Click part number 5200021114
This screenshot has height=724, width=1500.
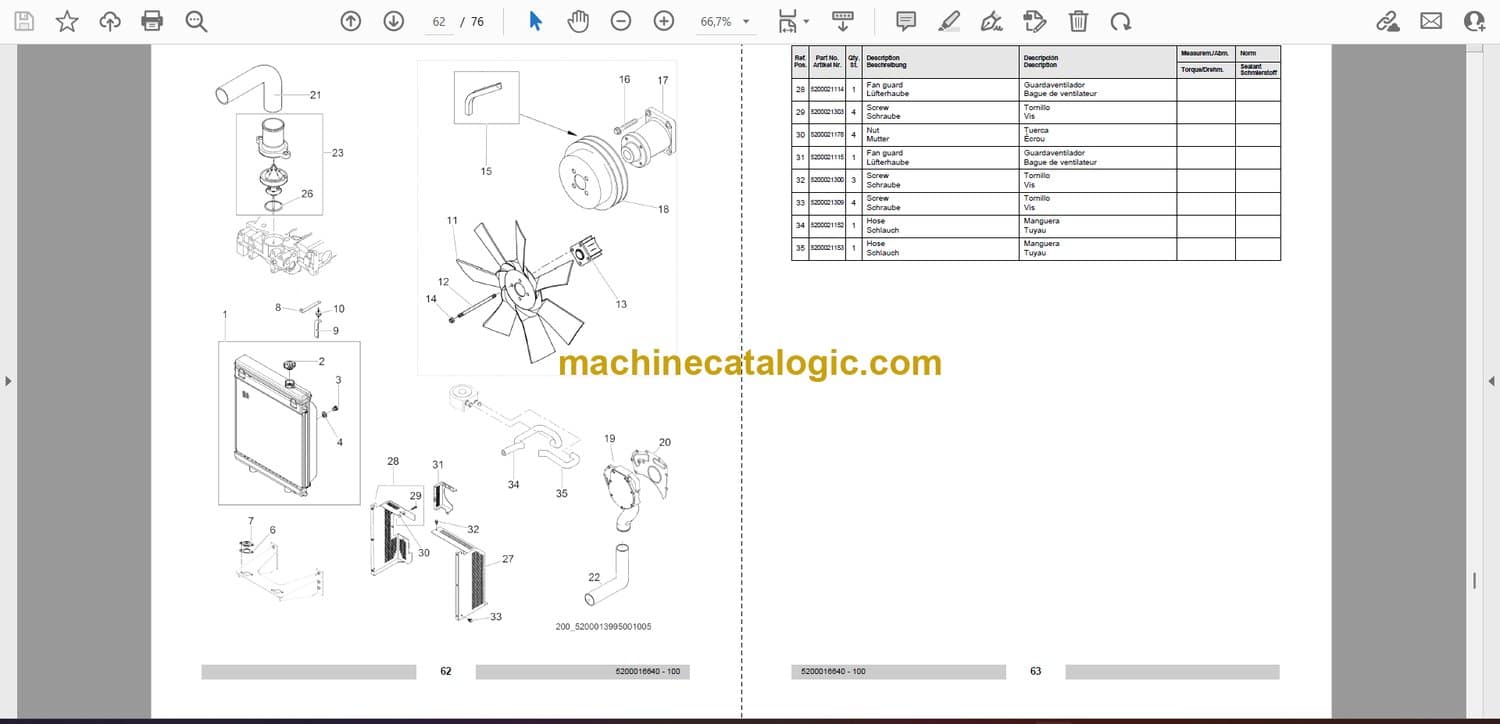tap(827, 90)
